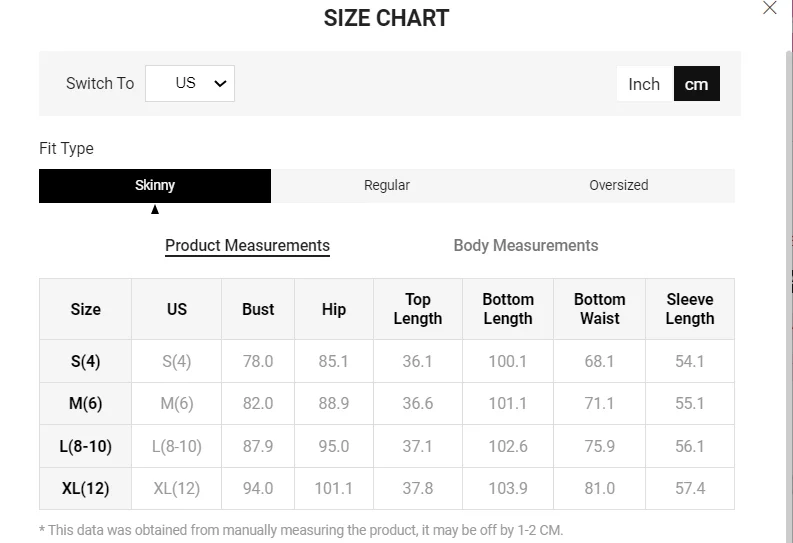Choose the Regular fit type
This screenshot has height=543, width=793.
(387, 185)
